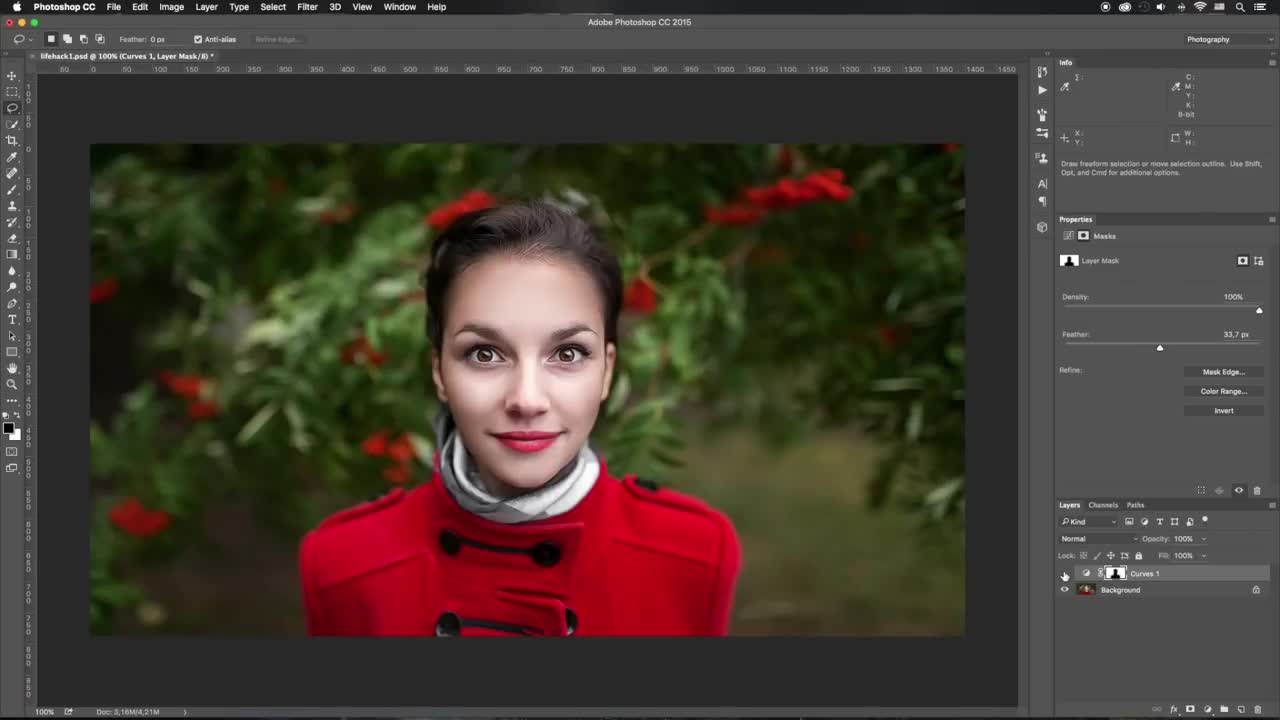Hide the Background layer using eye icon
The width and height of the screenshot is (1280, 720).
(x=1064, y=590)
